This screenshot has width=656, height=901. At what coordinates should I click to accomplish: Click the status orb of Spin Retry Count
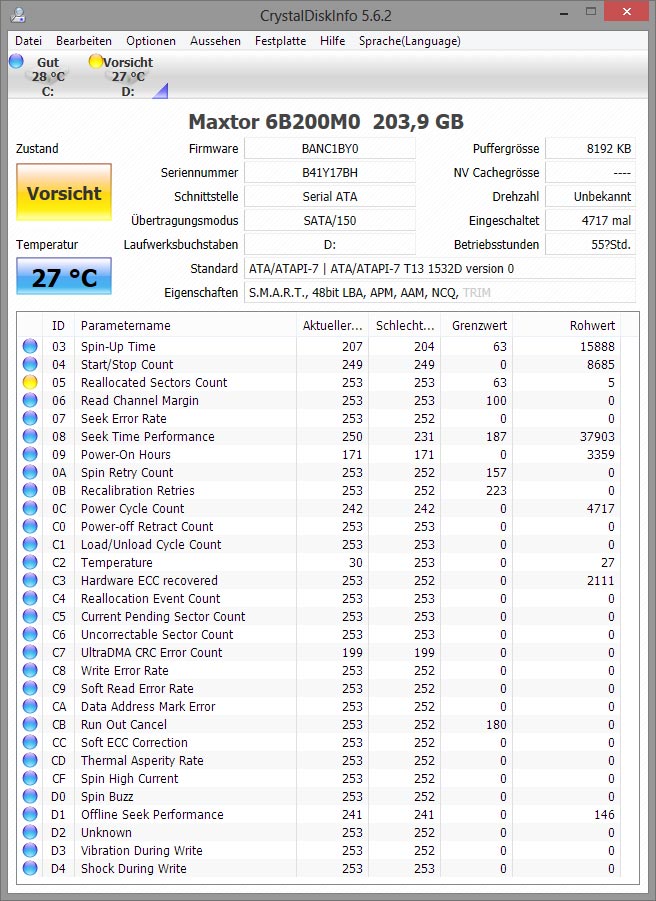coord(30,472)
